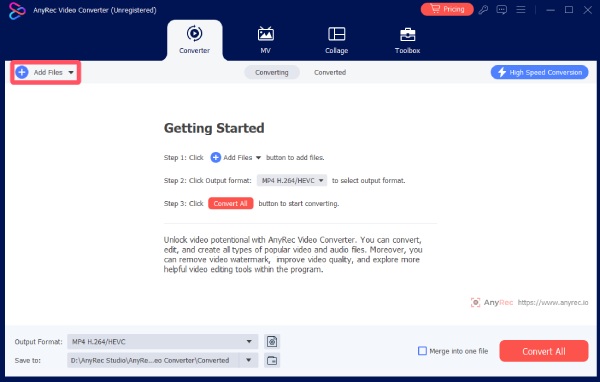Click the Add Files plus icon in toolbar
The height and width of the screenshot is (382, 600).
[22, 72]
